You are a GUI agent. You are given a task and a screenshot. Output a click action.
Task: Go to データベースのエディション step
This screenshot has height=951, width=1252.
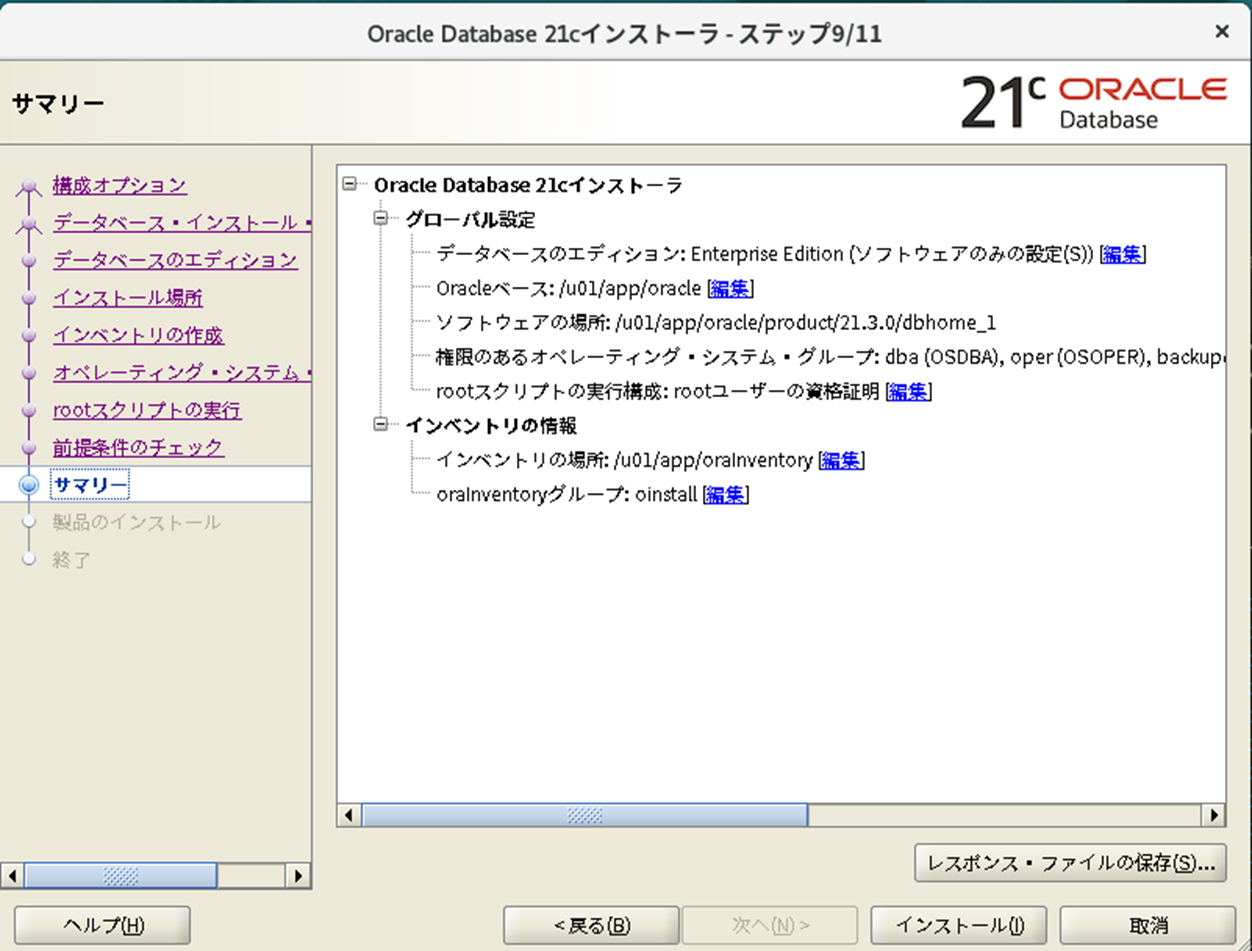[175, 260]
